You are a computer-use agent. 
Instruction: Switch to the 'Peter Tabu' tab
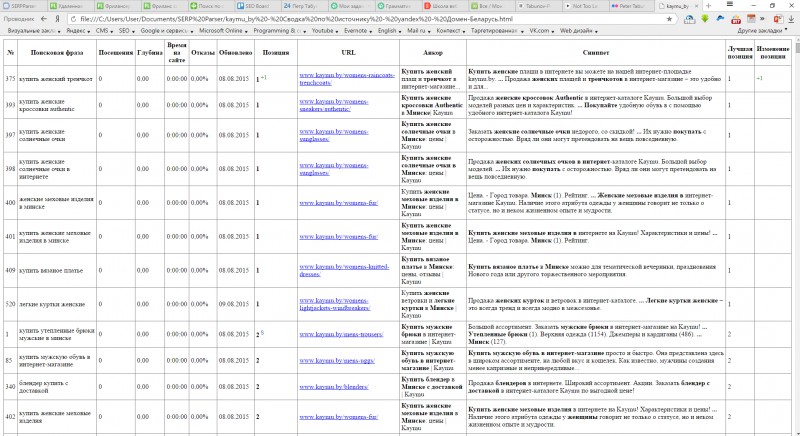[630, 6]
